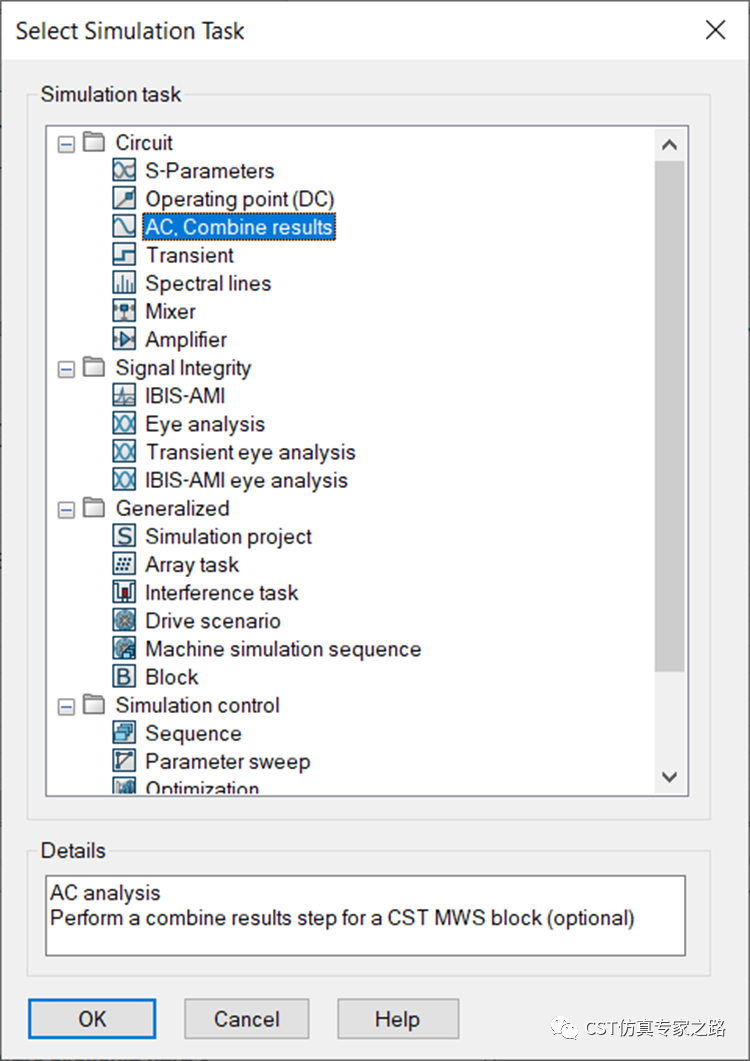Select Machine simulation sequence item

point(284,649)
